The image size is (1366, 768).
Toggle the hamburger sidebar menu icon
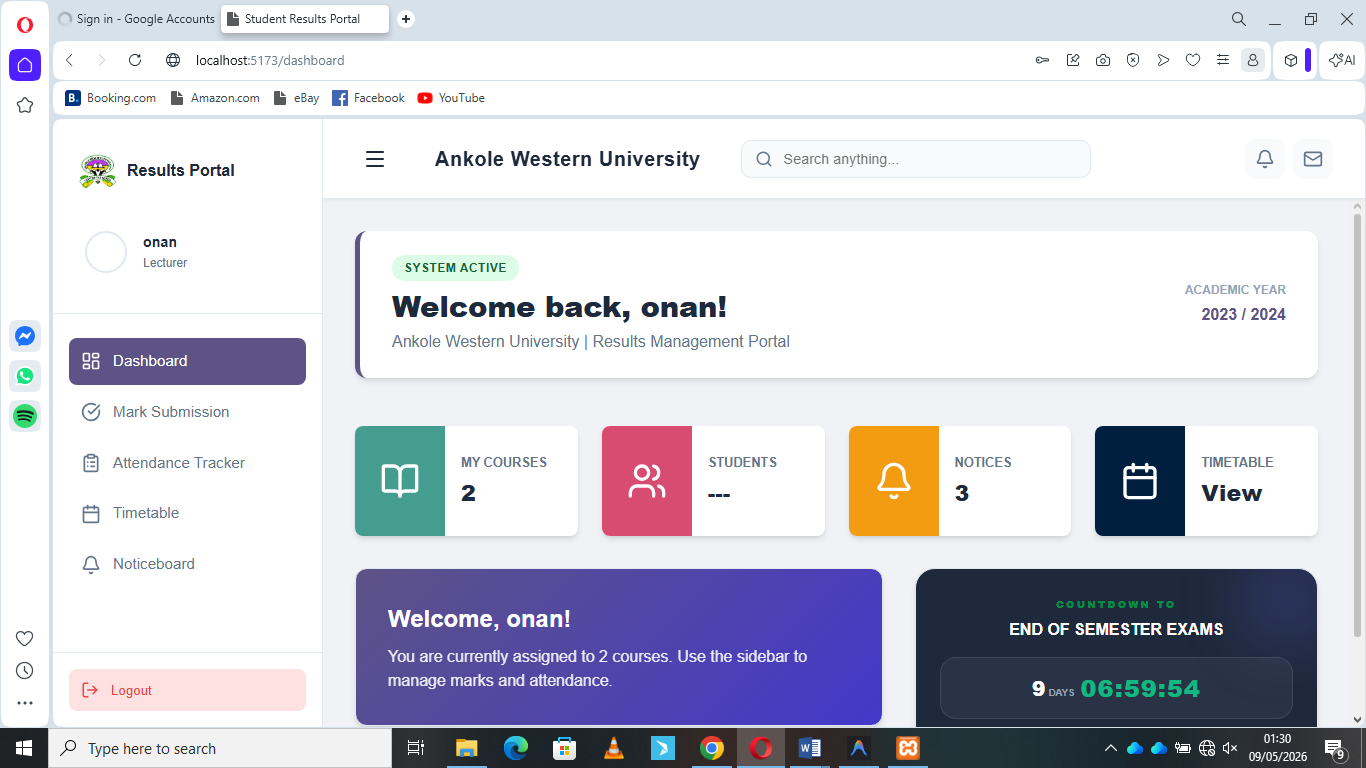[375, 159]
